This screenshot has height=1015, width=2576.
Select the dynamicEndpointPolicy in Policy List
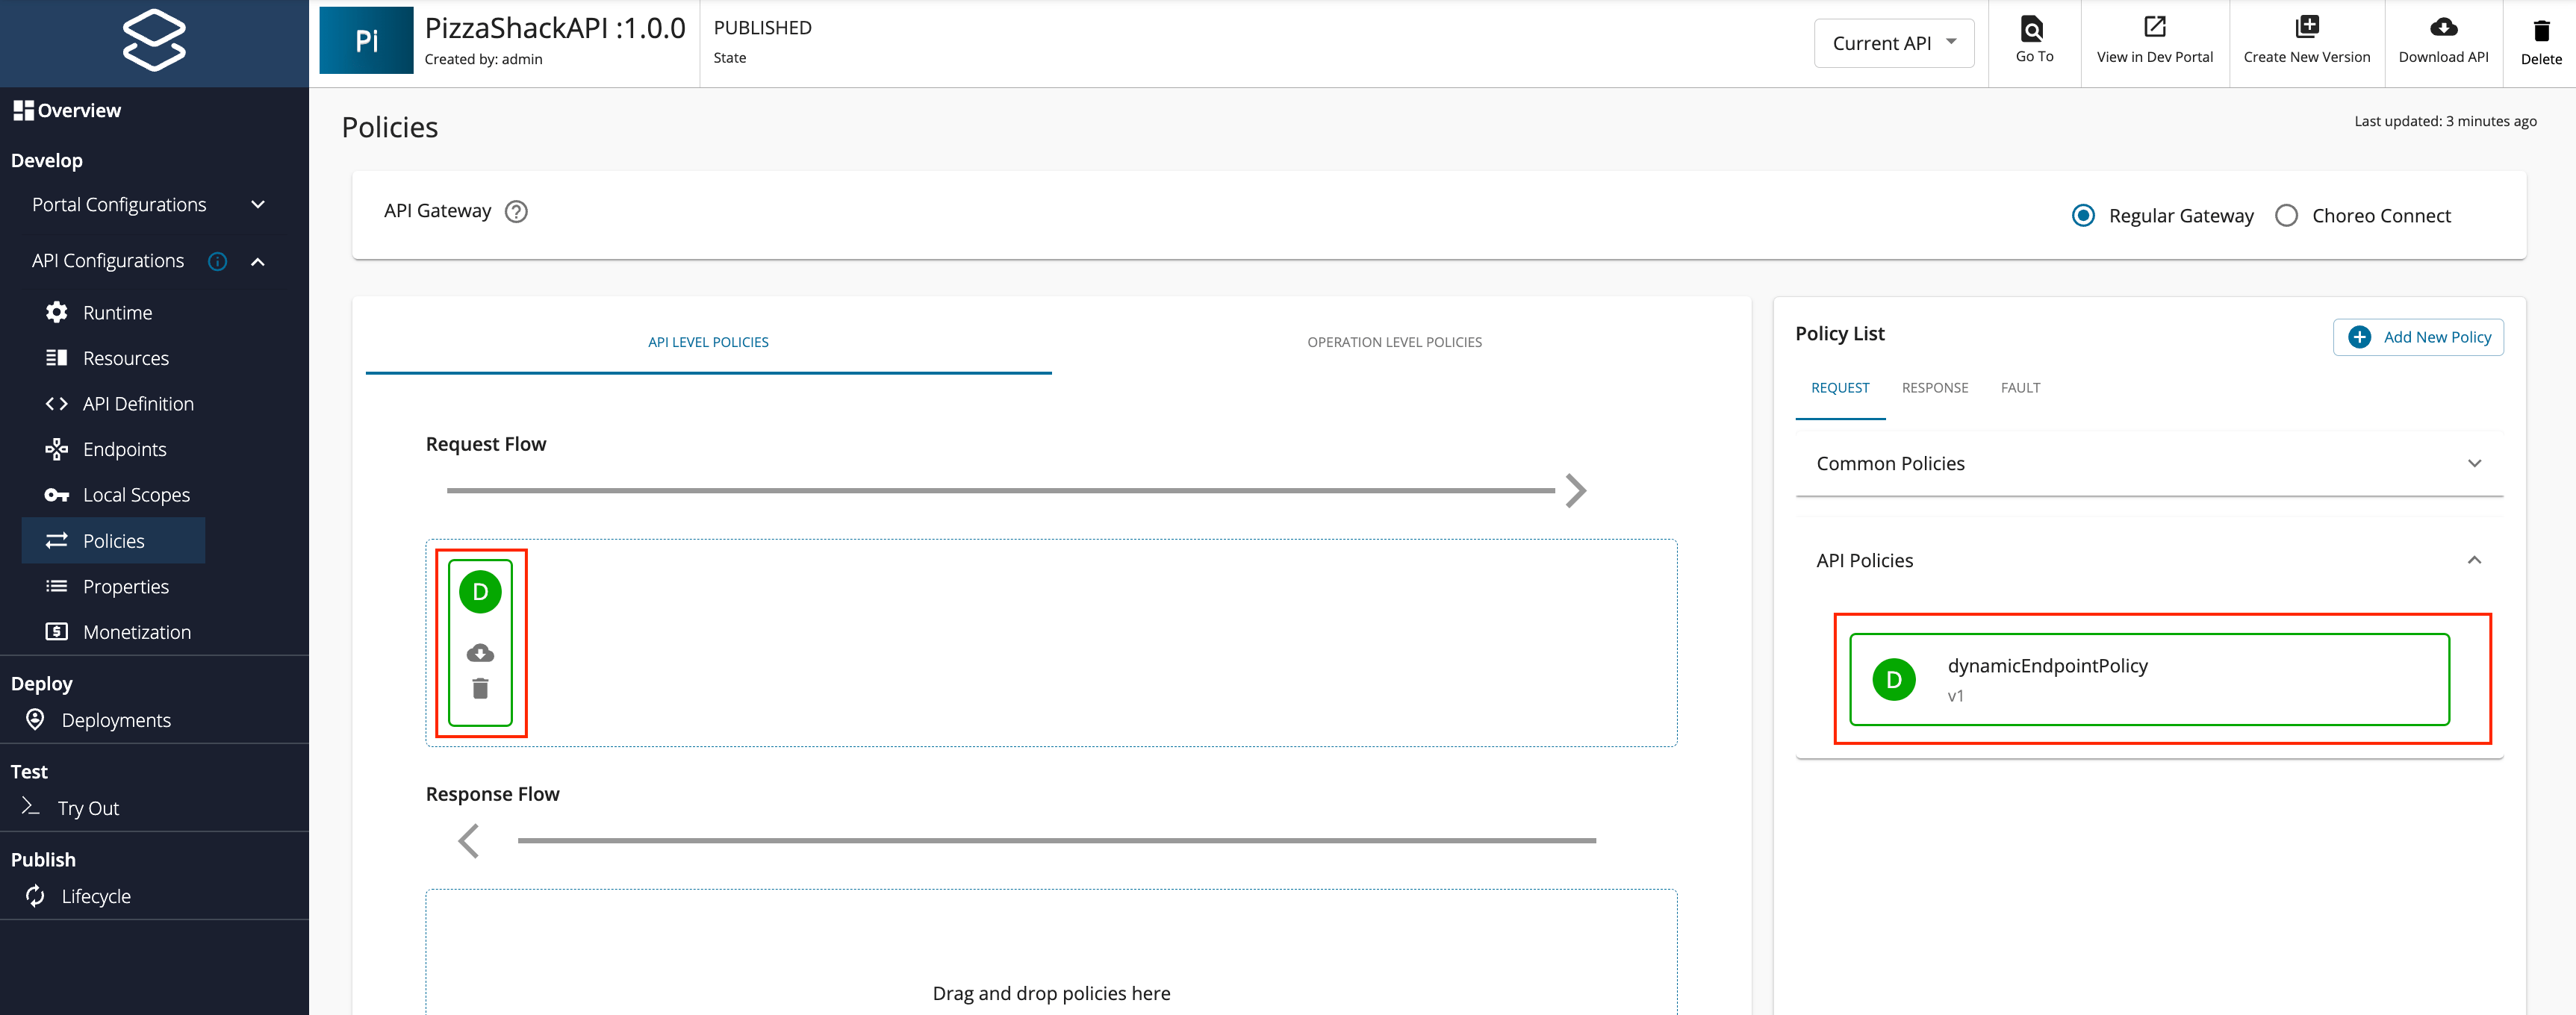(2148, 679)
